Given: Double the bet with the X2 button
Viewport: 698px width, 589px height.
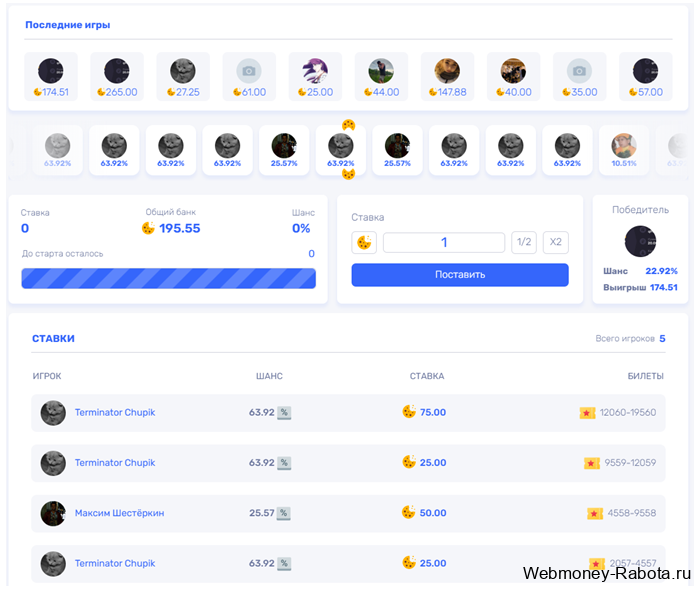Looking at the screenshot, I should pyautogui.click(x=556, y=243).
